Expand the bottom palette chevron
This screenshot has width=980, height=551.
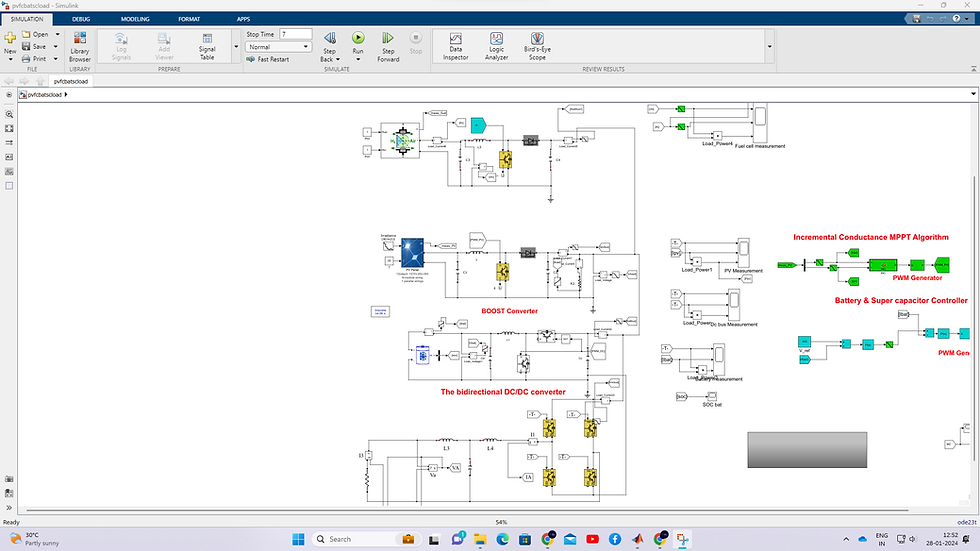(9, 507)
